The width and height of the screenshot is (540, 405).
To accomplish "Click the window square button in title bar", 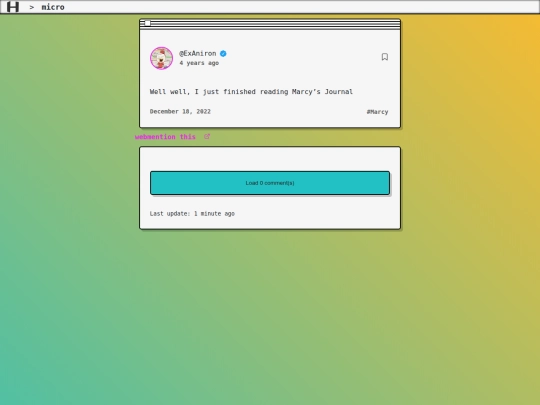I will coord(147,23).
